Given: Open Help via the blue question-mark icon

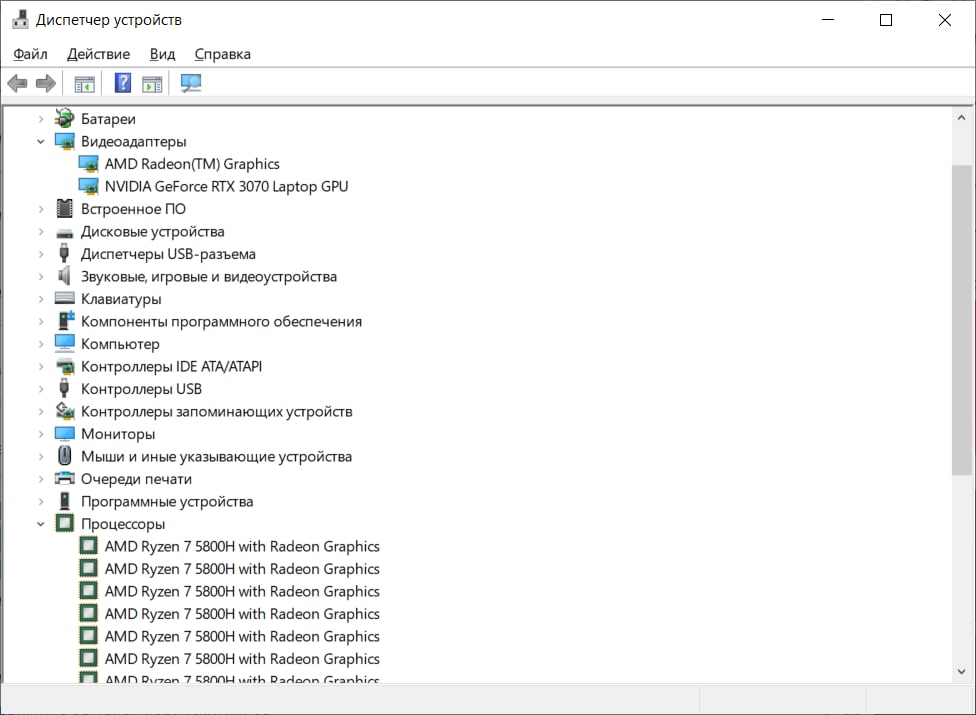Looking at the screenshot, I should coord(123,83).
